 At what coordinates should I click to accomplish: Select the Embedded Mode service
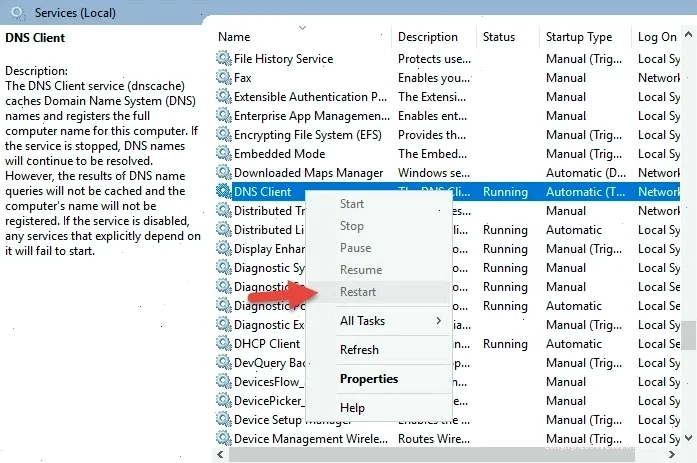280,154
